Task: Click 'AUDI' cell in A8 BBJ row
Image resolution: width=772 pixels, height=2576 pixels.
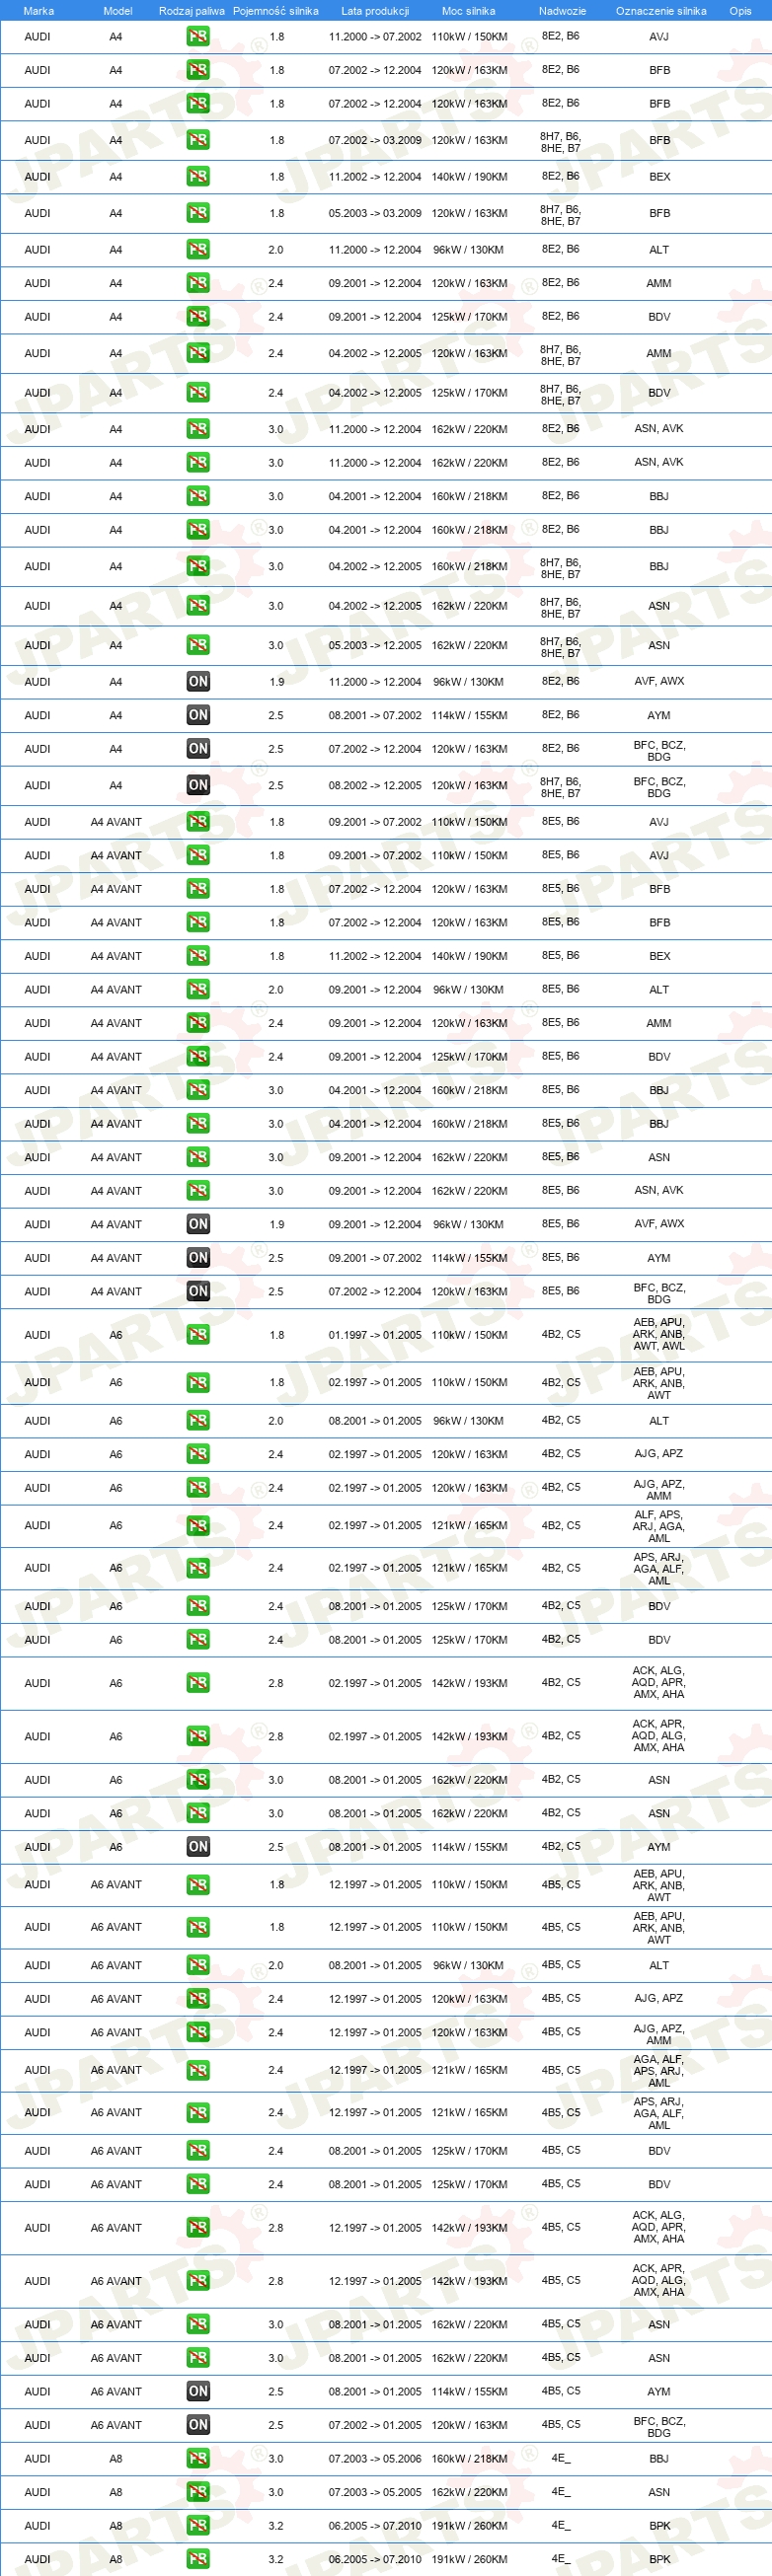Action: (37, 2459)
